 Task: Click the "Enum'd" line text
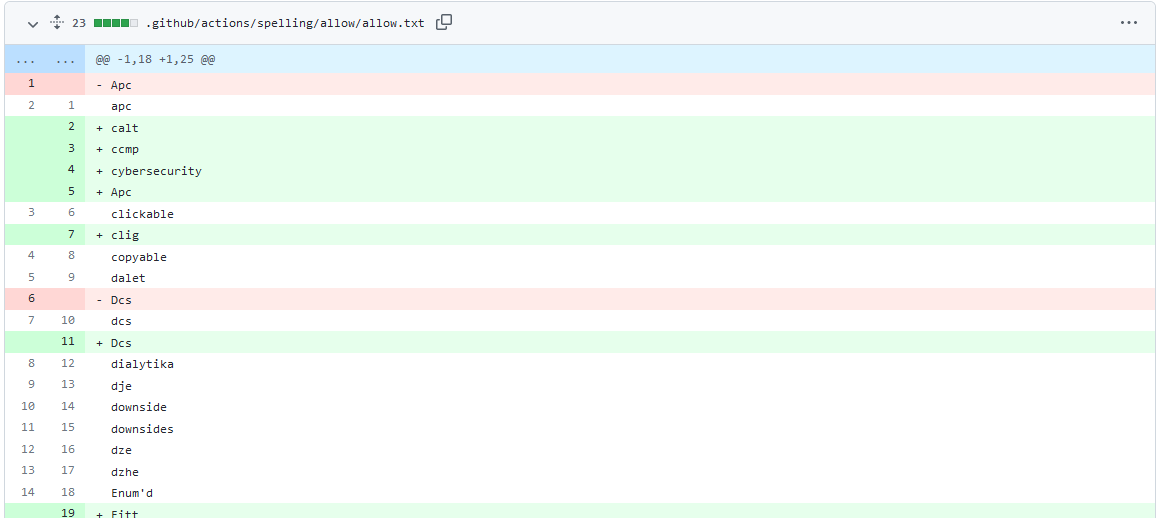click(x=132, y=493)
